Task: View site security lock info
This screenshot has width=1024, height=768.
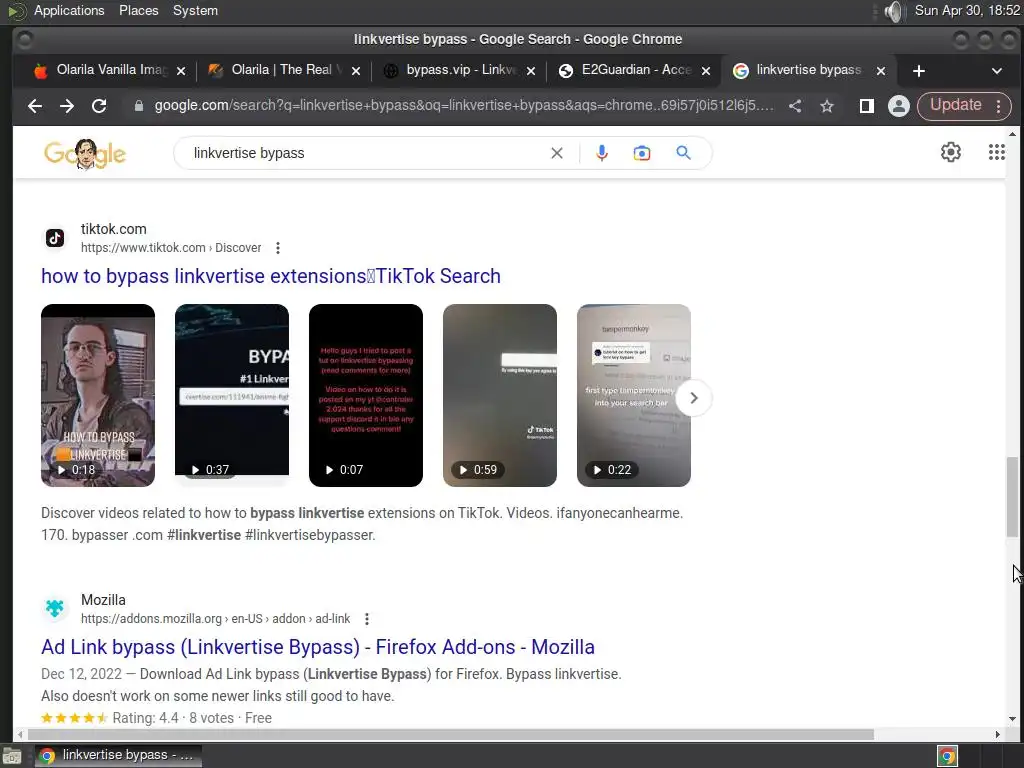Action: [x=138, y=106]
